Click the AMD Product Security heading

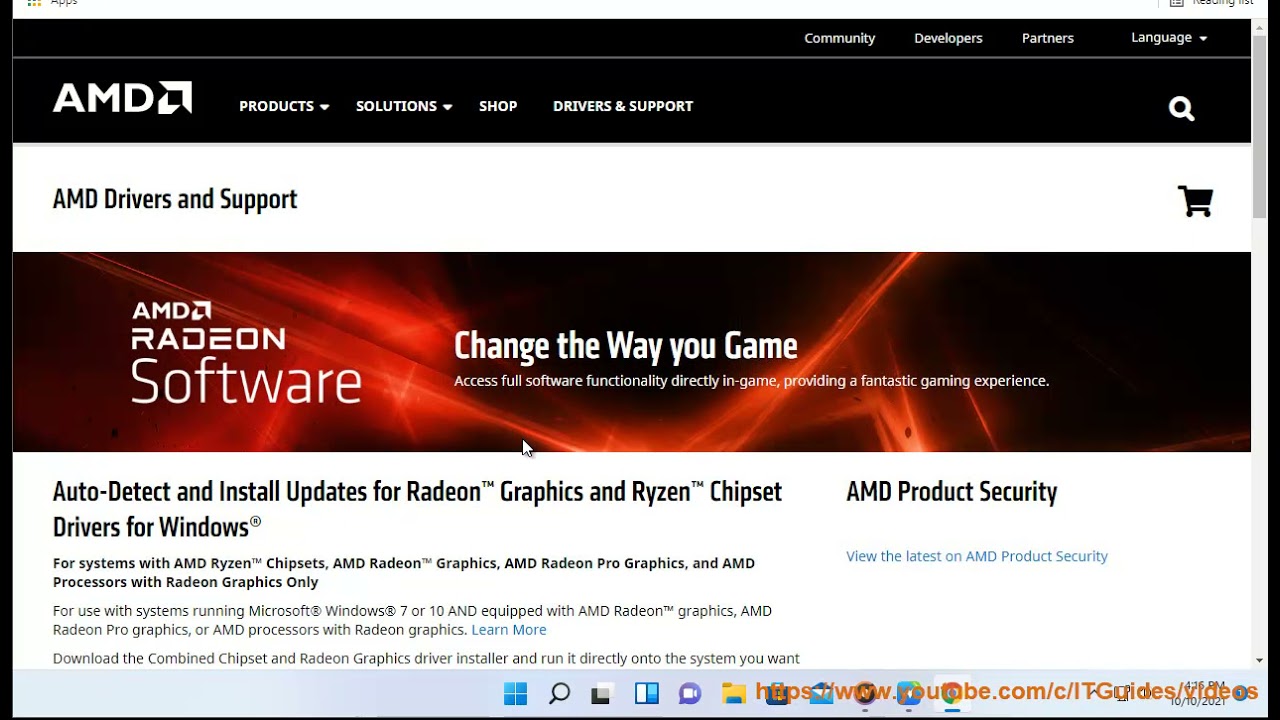tap(951, 492)
